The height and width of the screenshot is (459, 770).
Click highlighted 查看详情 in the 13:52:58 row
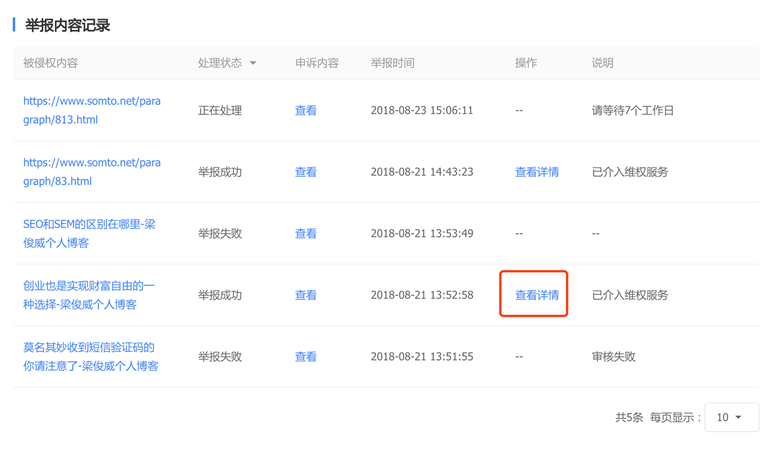(536, 295)
